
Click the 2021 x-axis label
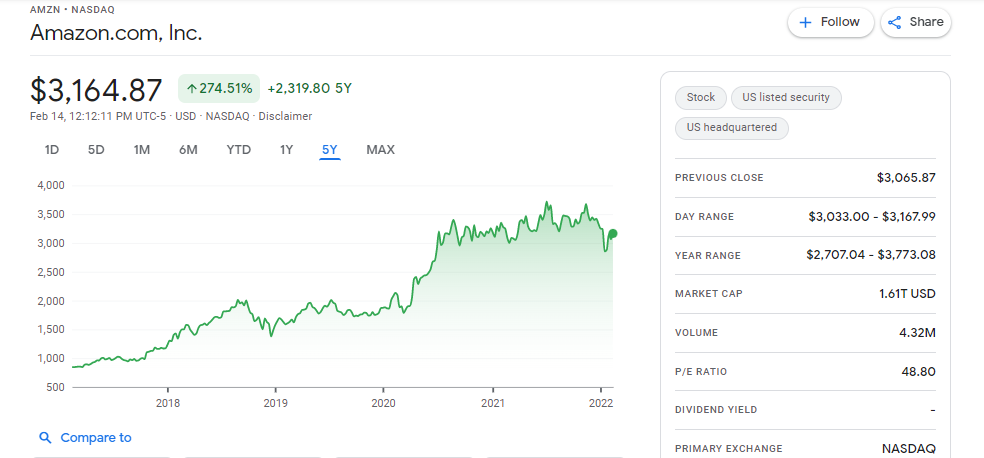click(493, 403)
